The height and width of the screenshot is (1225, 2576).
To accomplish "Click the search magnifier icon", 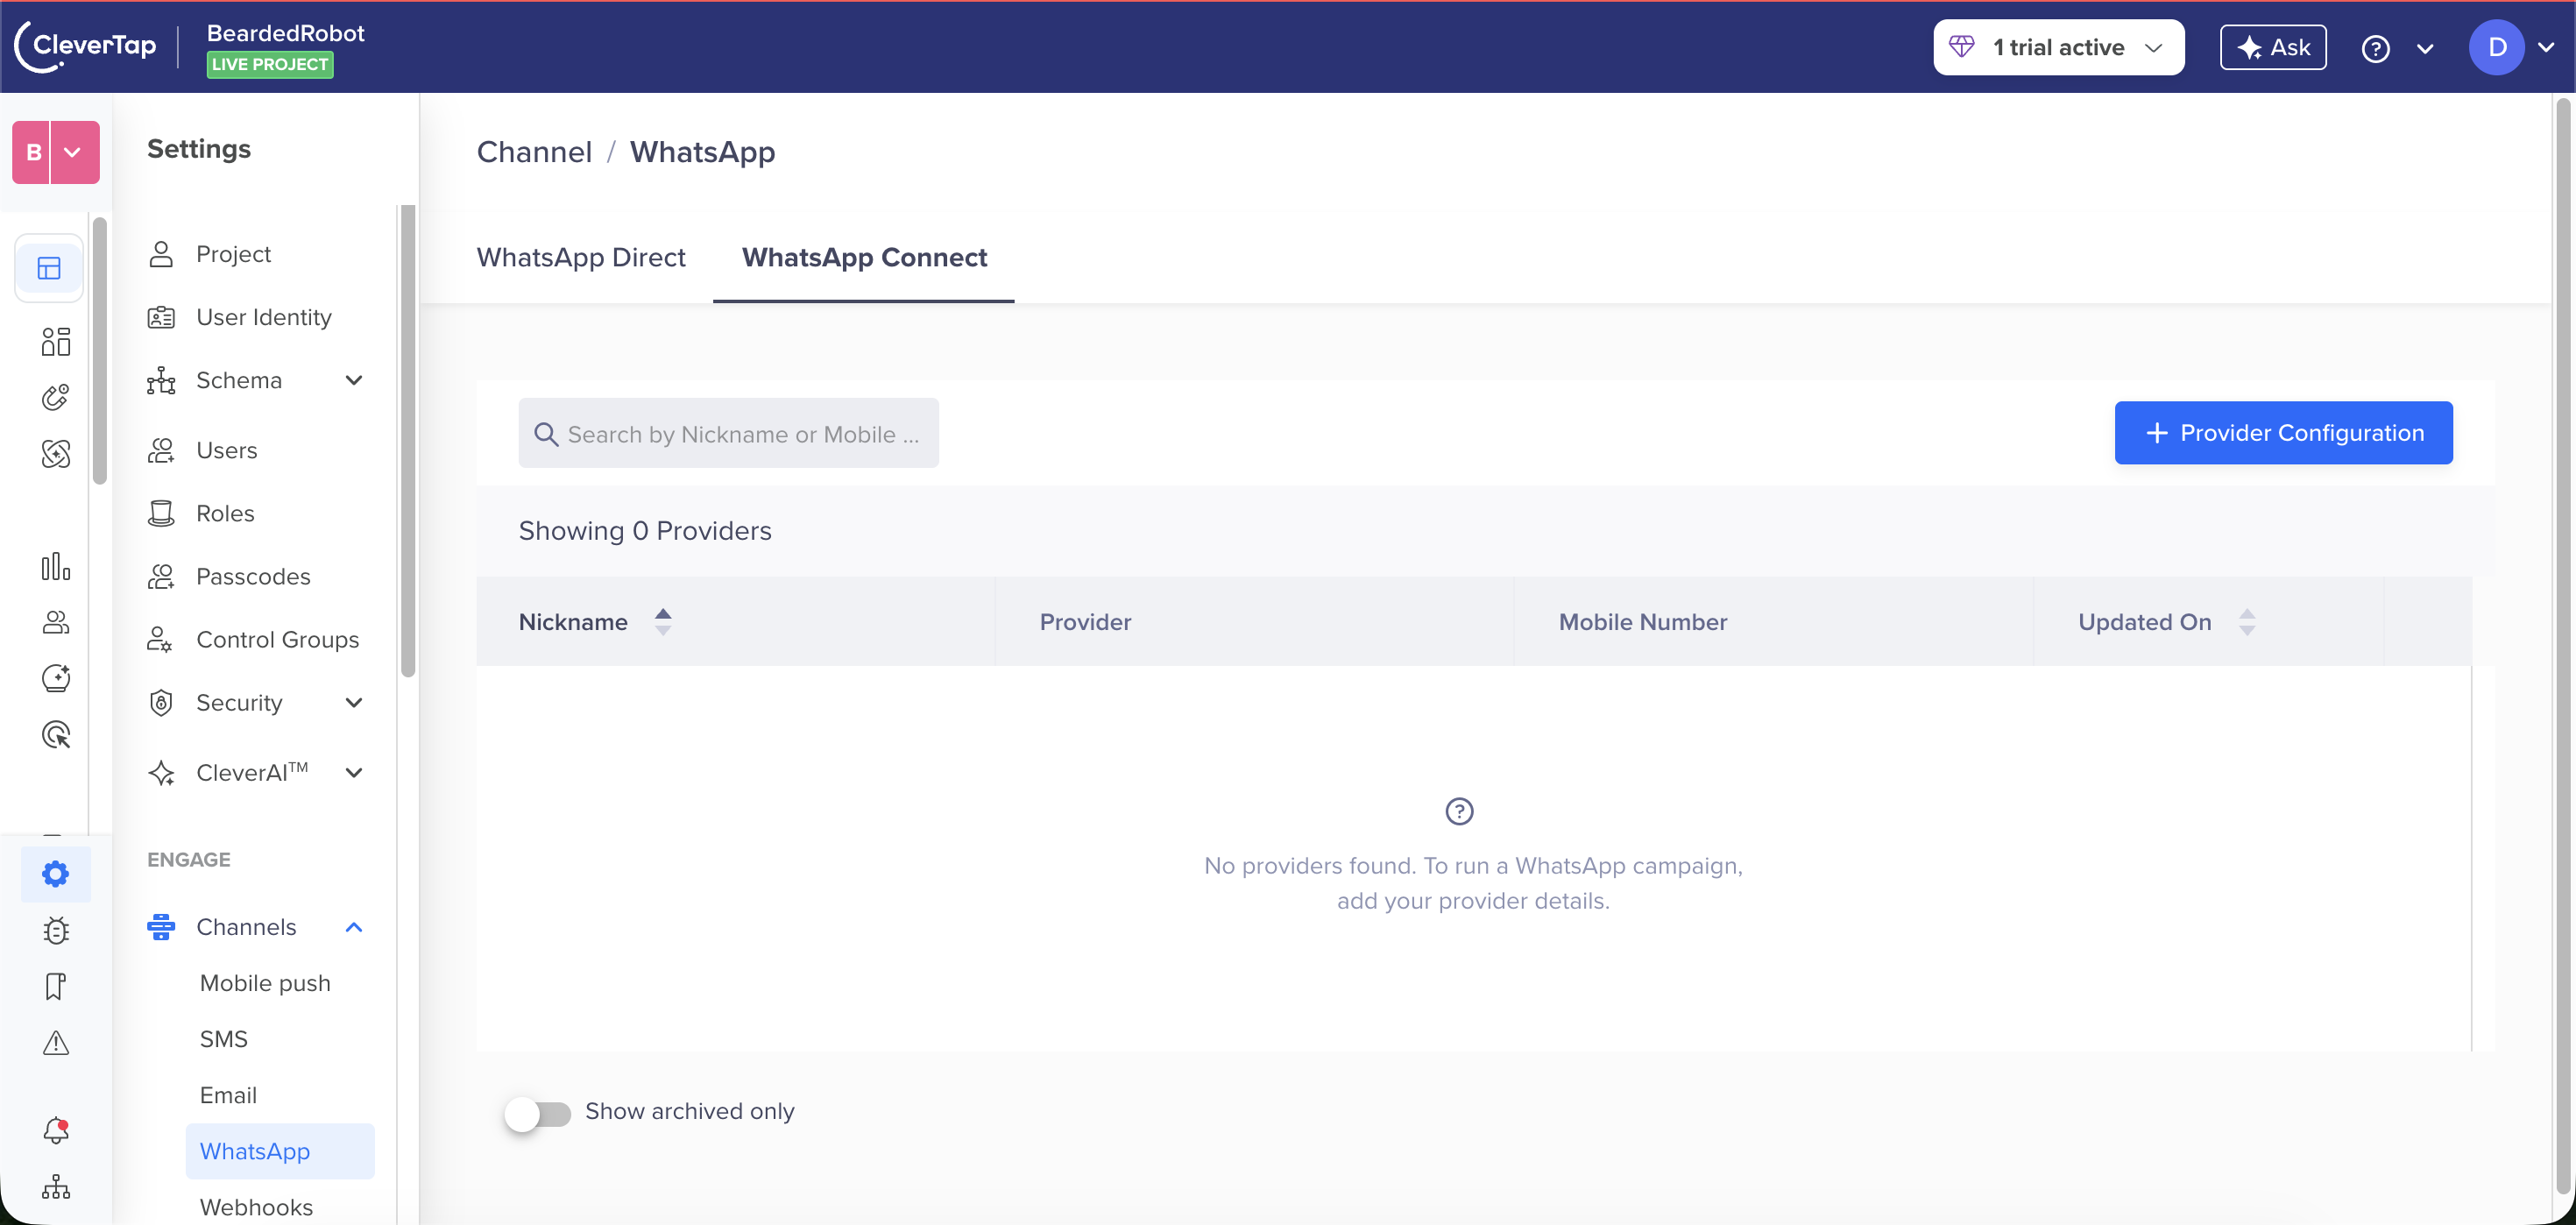I will point(546,434).
